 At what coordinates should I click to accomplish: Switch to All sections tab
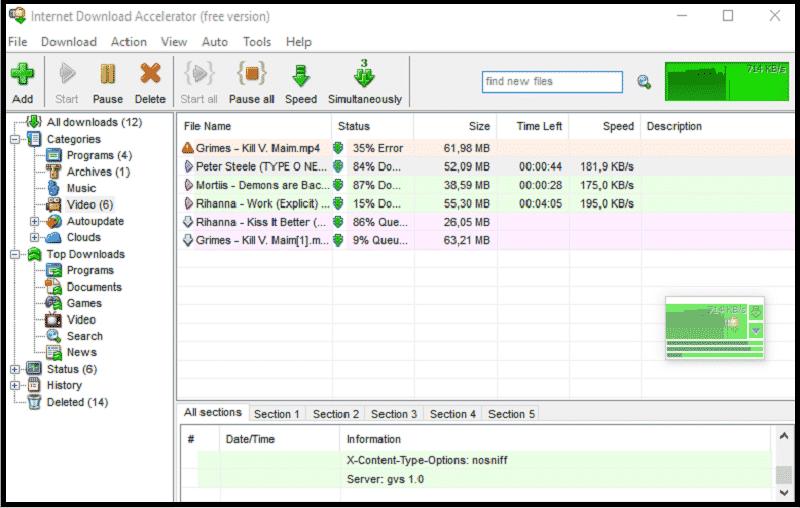click(213, 413)
